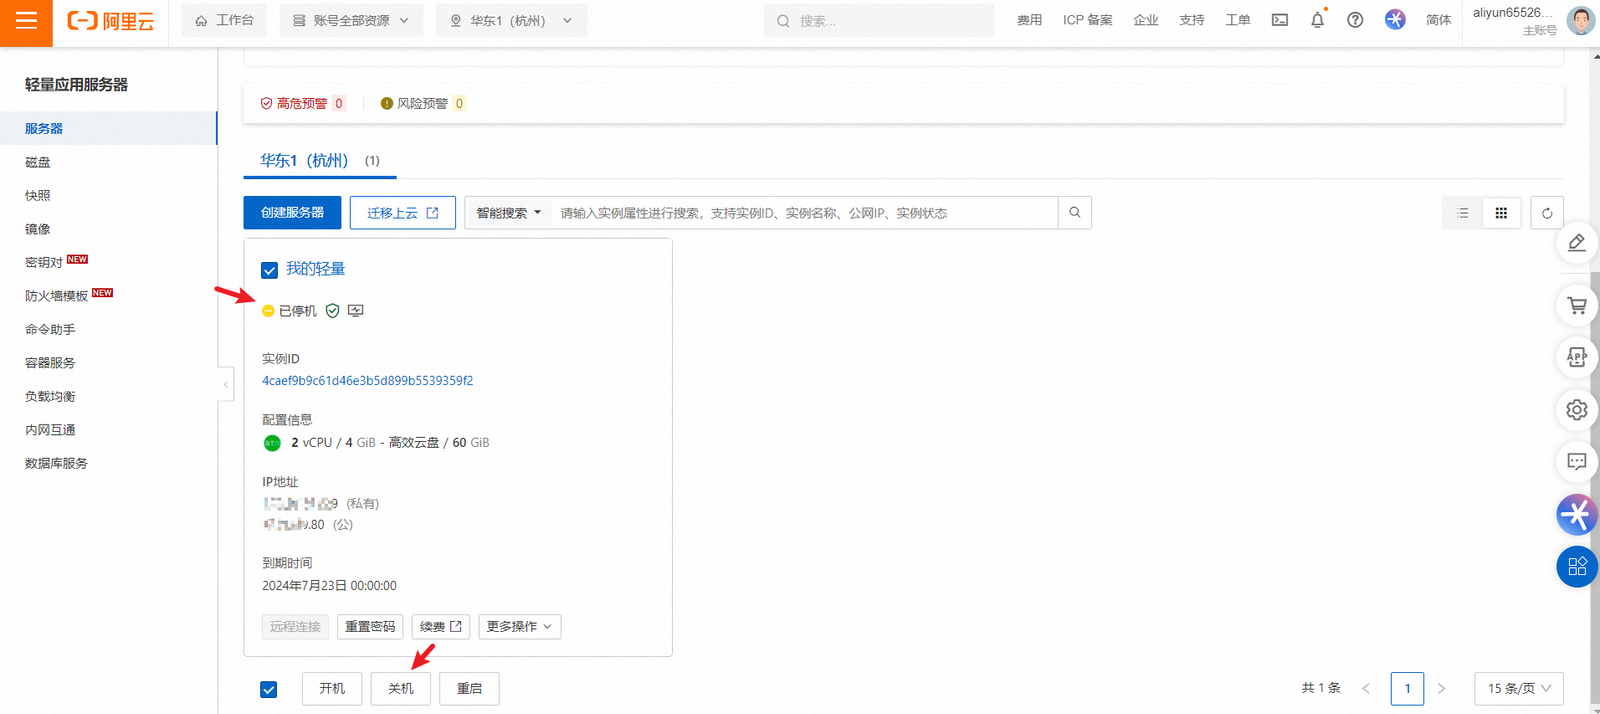Click the 风险预警 warning indicator
The width and height of the screenshot is (1600, 714).
(422, 103)
